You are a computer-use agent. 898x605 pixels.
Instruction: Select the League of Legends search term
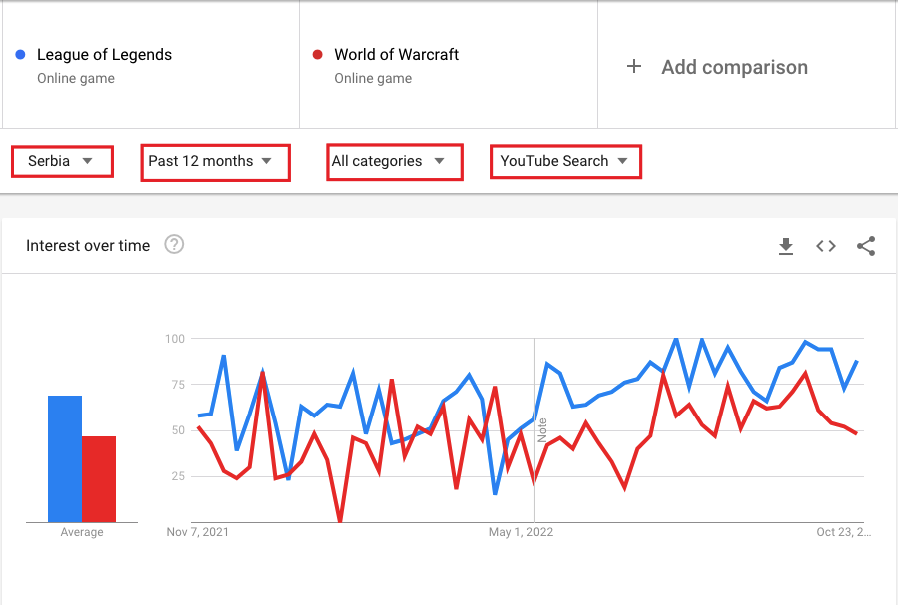point(104,54)
